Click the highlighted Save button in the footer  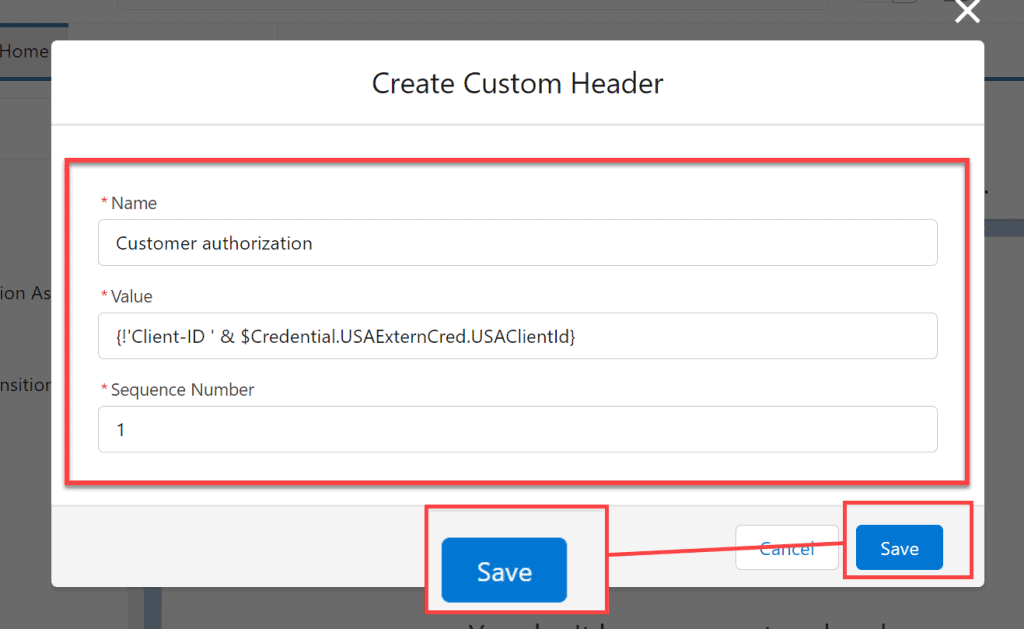[x=898, y=548]
